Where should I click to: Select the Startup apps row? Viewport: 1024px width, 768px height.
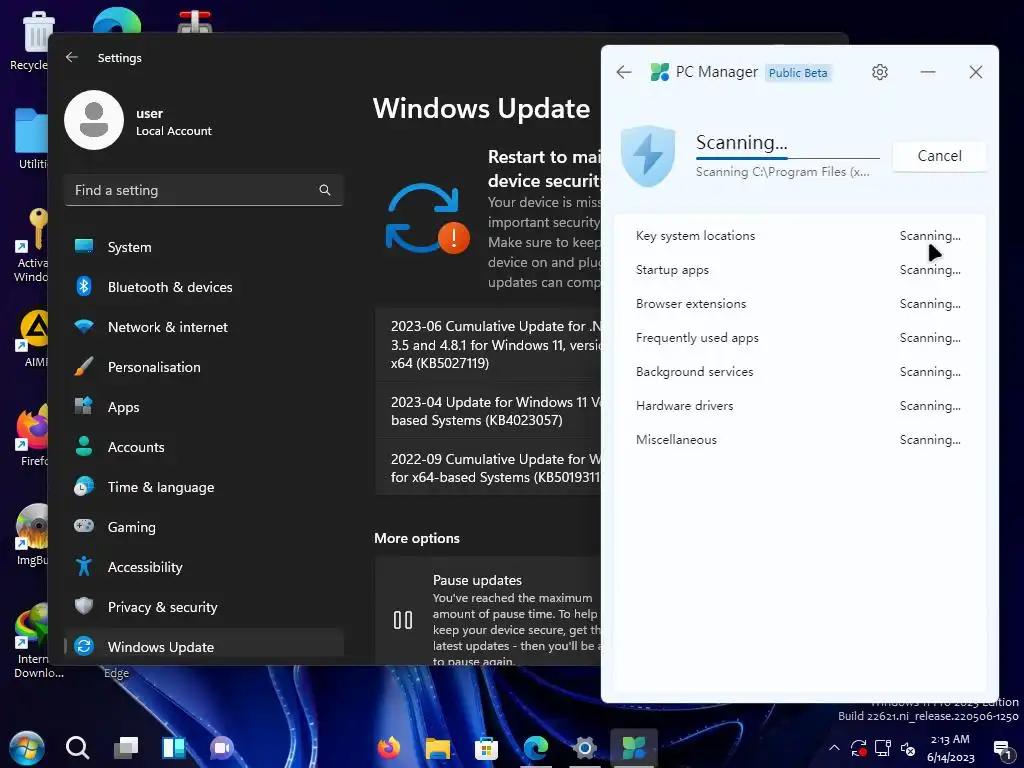(798, 270)
